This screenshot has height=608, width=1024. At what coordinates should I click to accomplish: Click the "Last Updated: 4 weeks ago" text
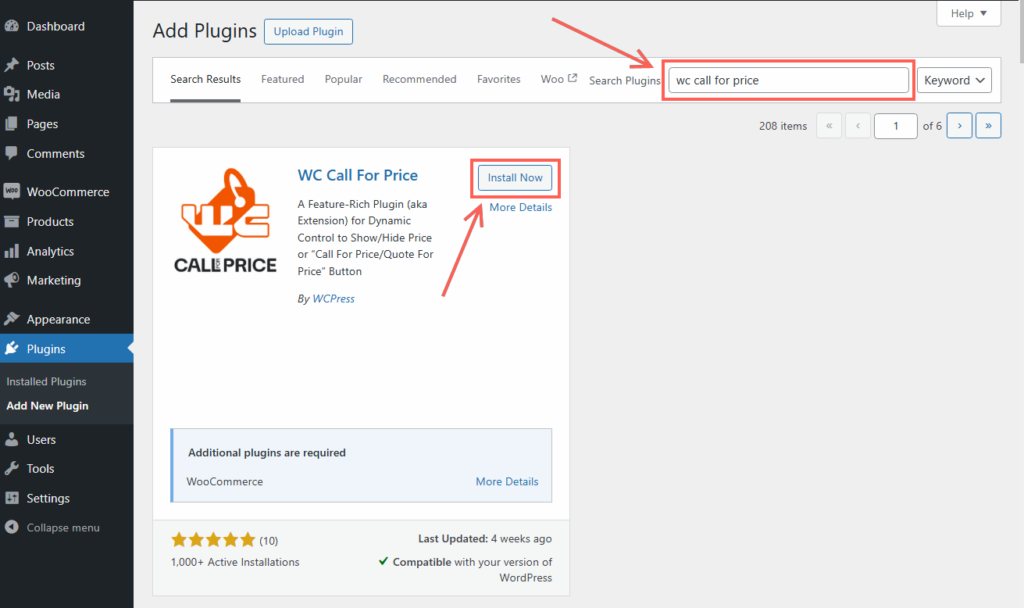(485, 539)
